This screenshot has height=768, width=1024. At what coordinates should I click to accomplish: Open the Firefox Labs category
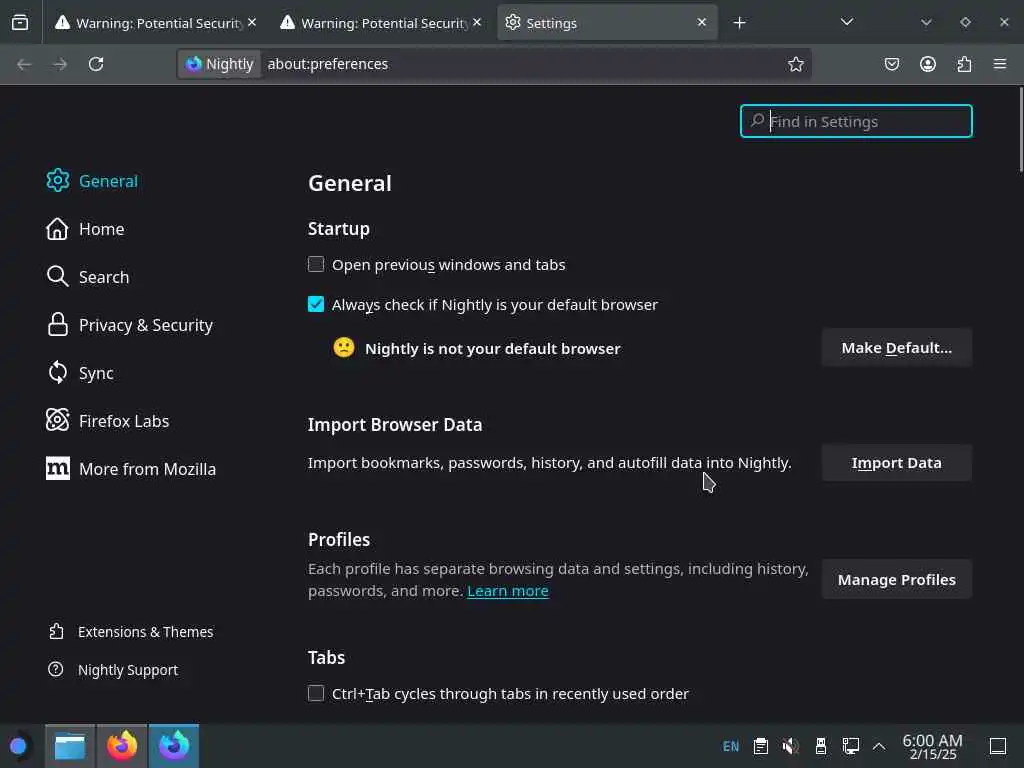pos(108,421)
